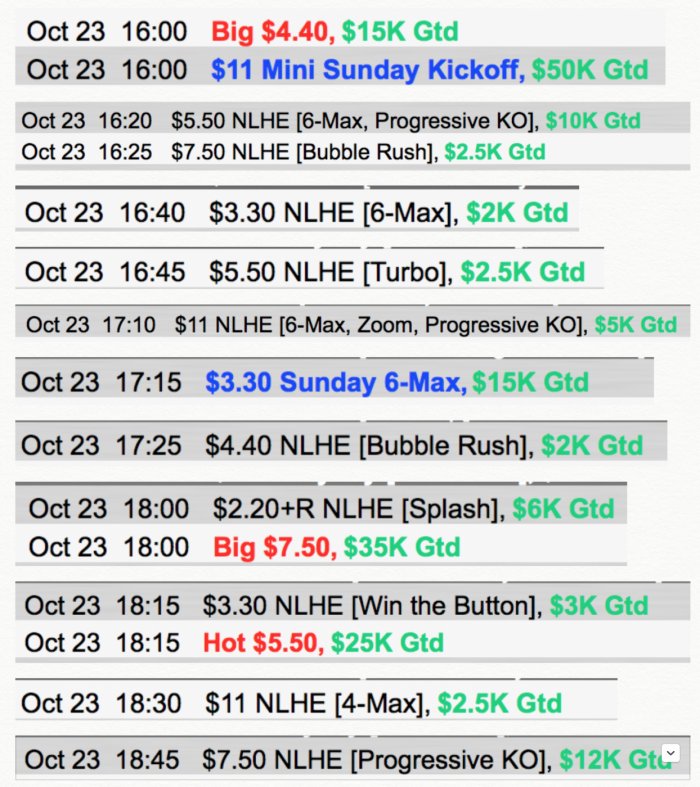The width and height of the screenshot is (700, 787).
Task: Open the $11 Mini Sunday Kickoff tournament
Action: pyautogui.click(x=366, y=69)
